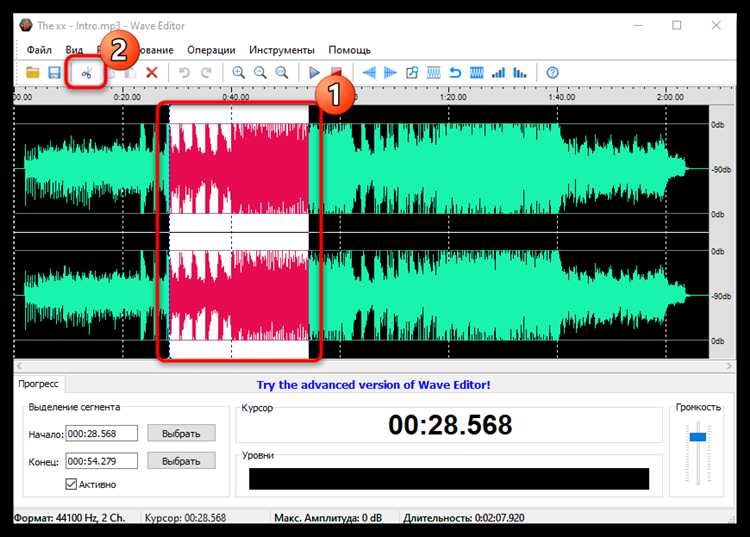Cut the selection with the scissors icon
This screenshot has width=750, height=537.
click(86, 73)
